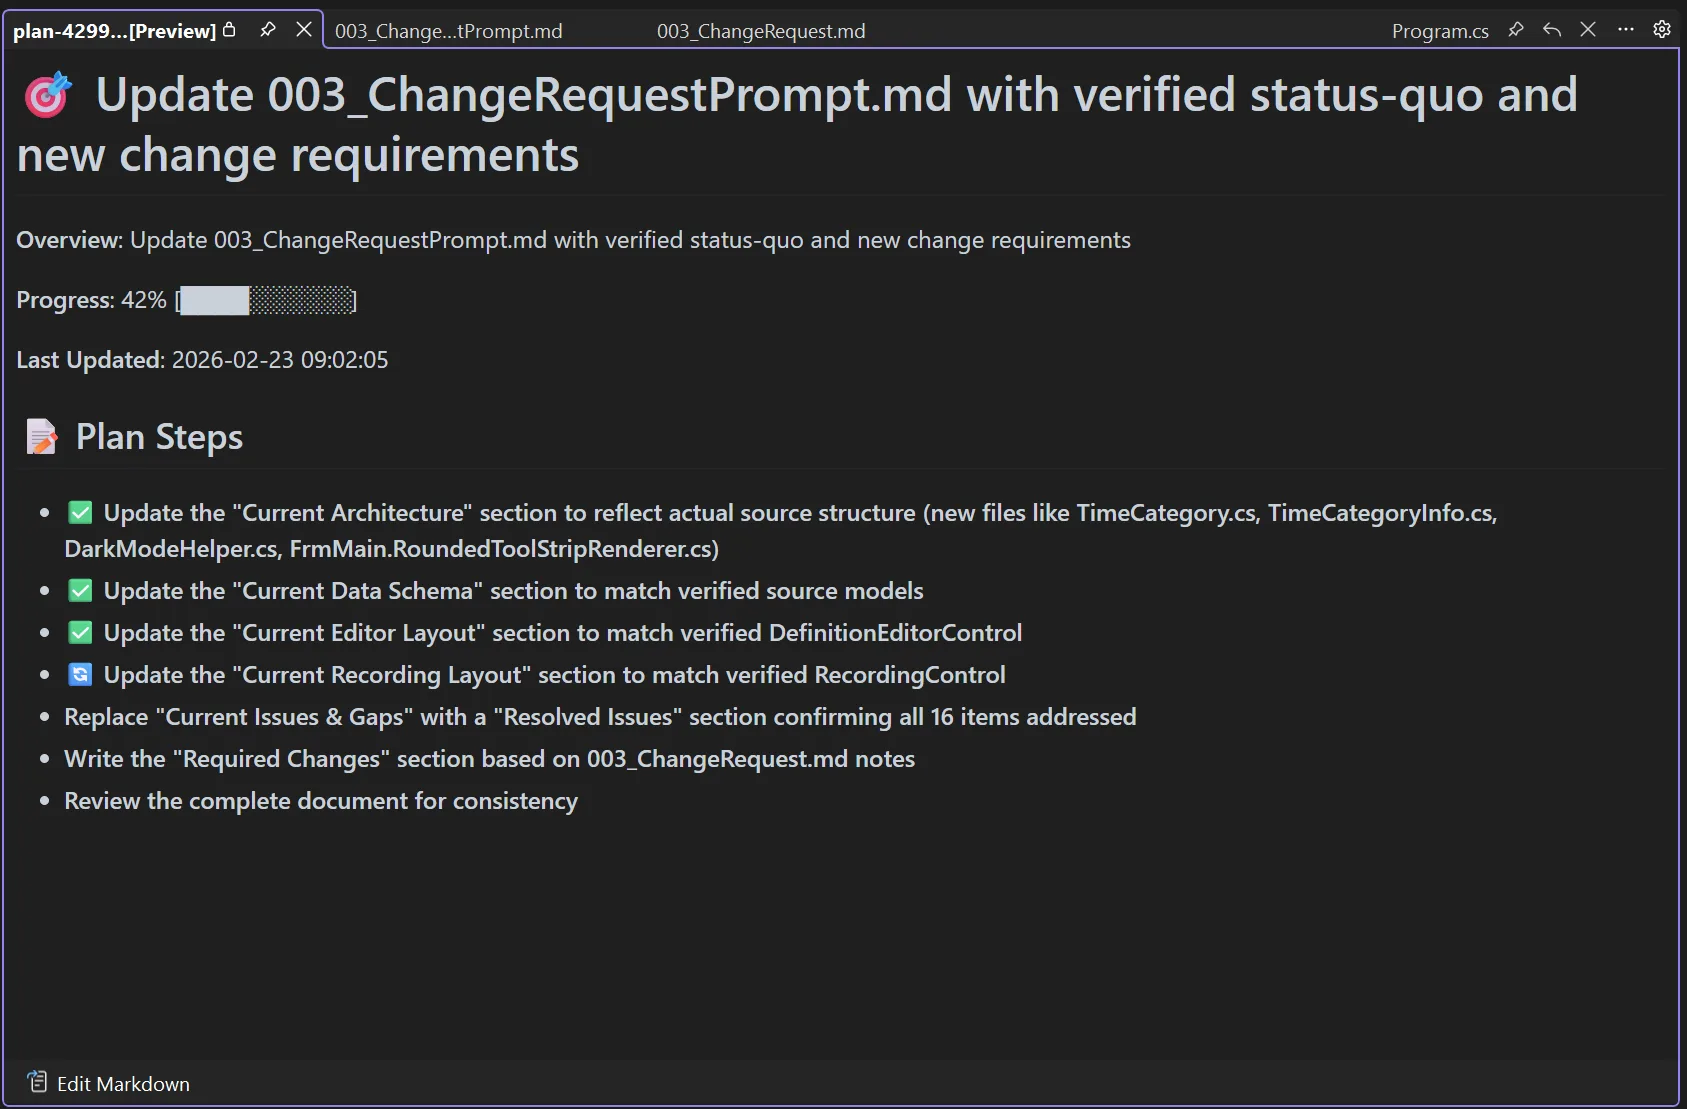Close the plan preview tab
This screenshot has height=1109, width=1687.
coord(304,30)
